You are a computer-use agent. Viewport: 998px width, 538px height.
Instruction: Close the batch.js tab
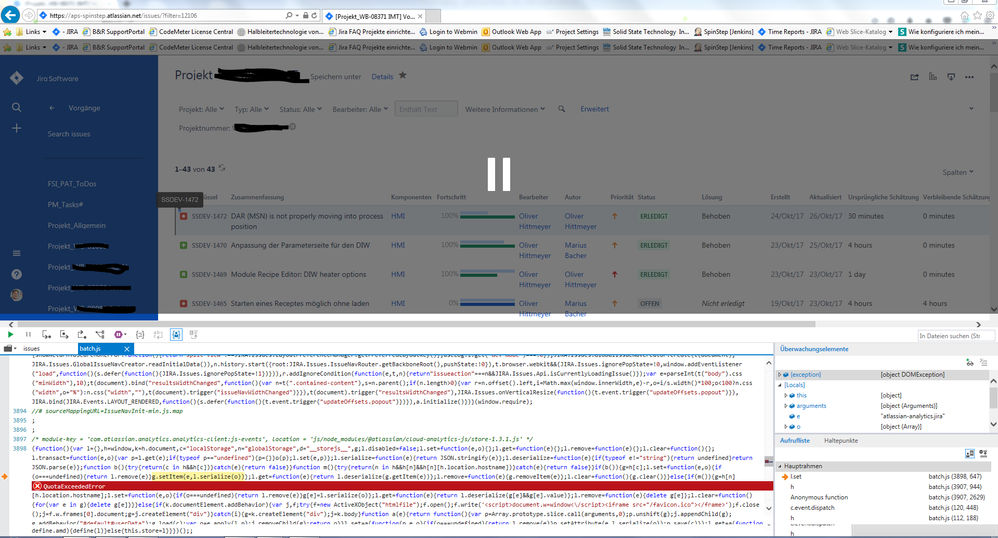[127, 348]
